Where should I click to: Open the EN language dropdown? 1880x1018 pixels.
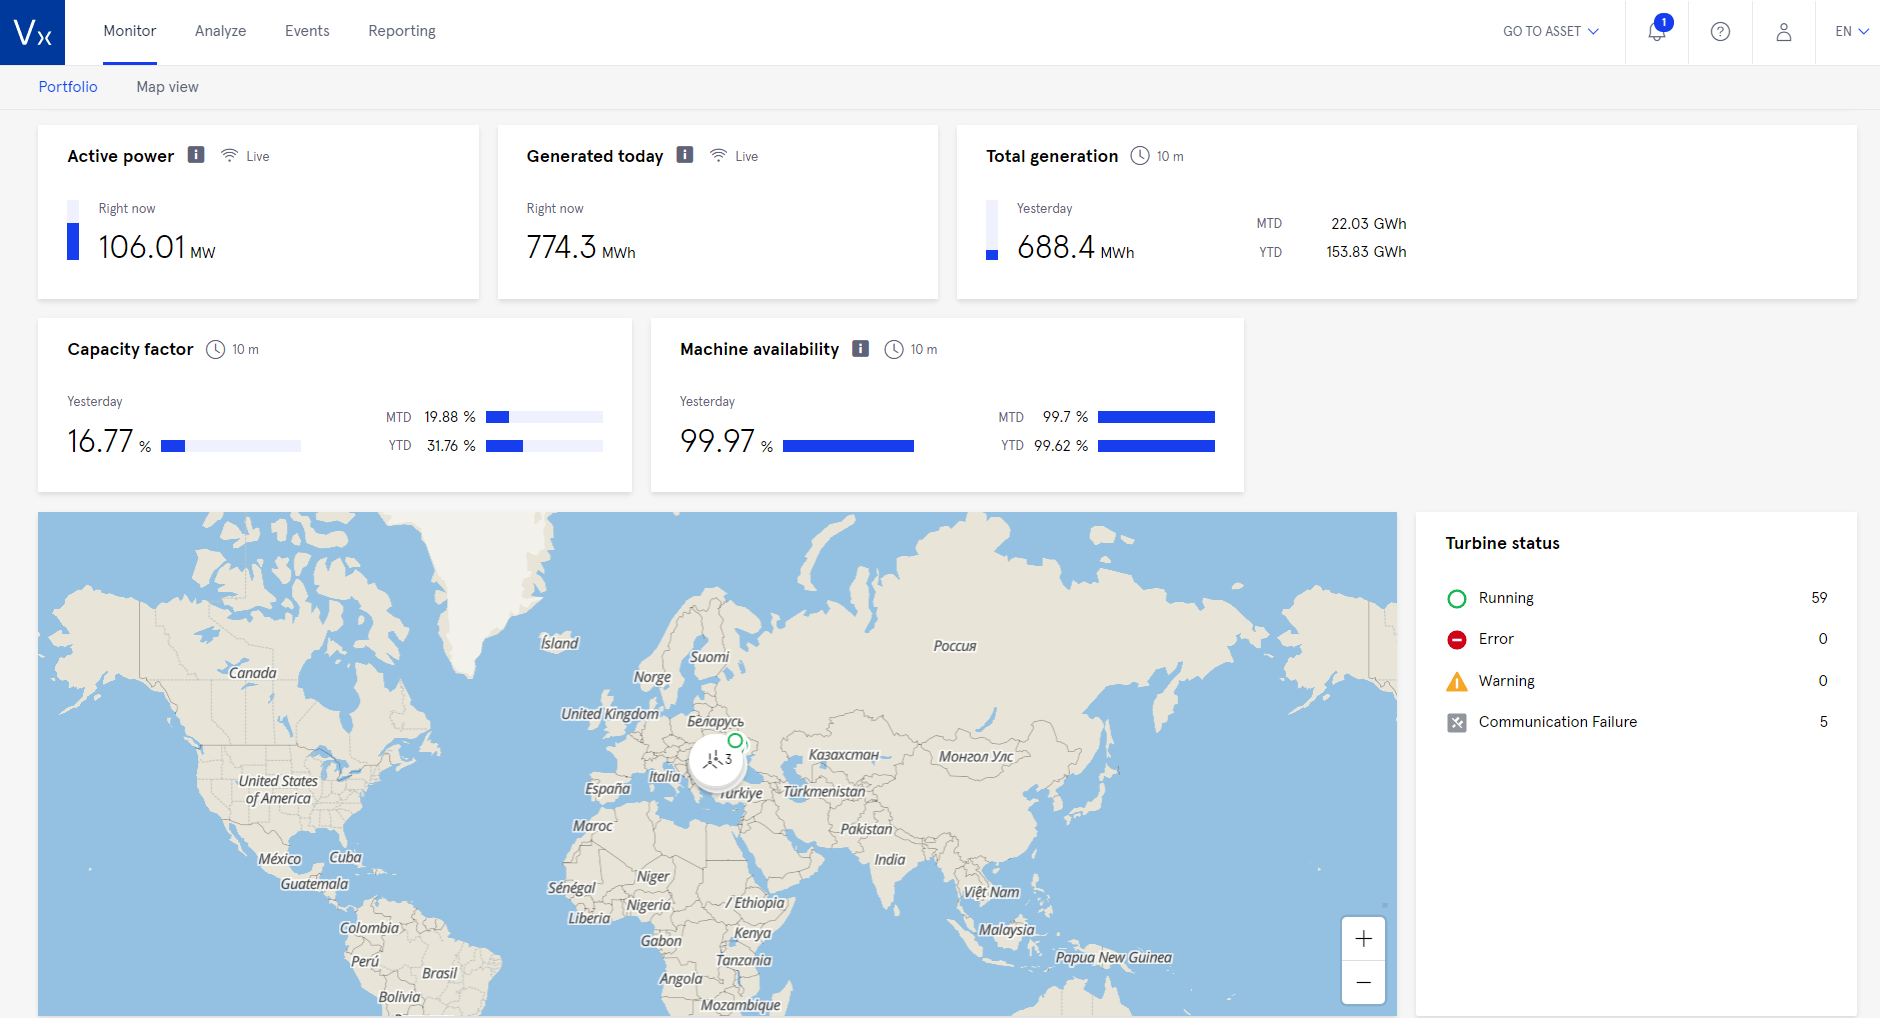(1852, 31)
